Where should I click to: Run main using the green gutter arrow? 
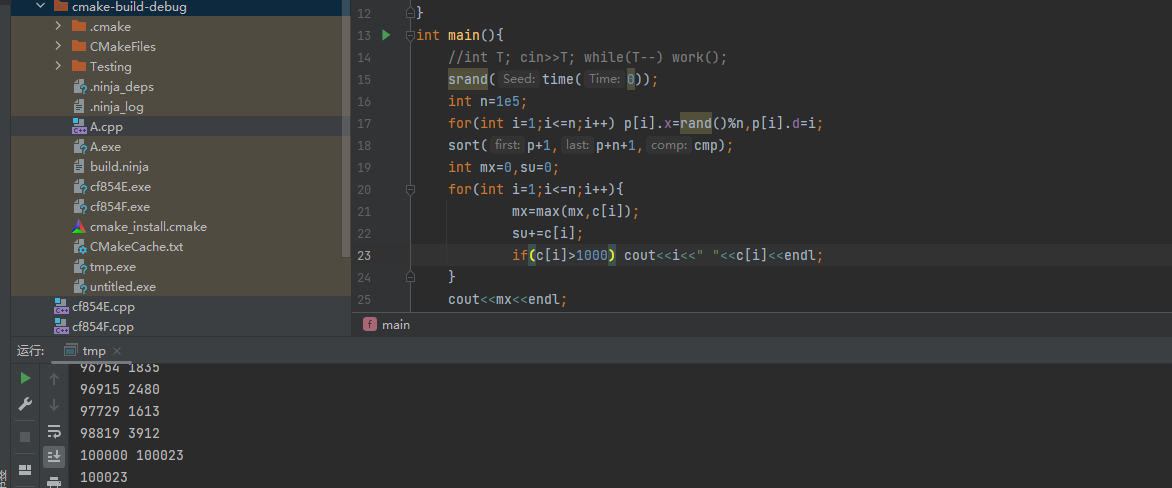[x=386, y=34]
